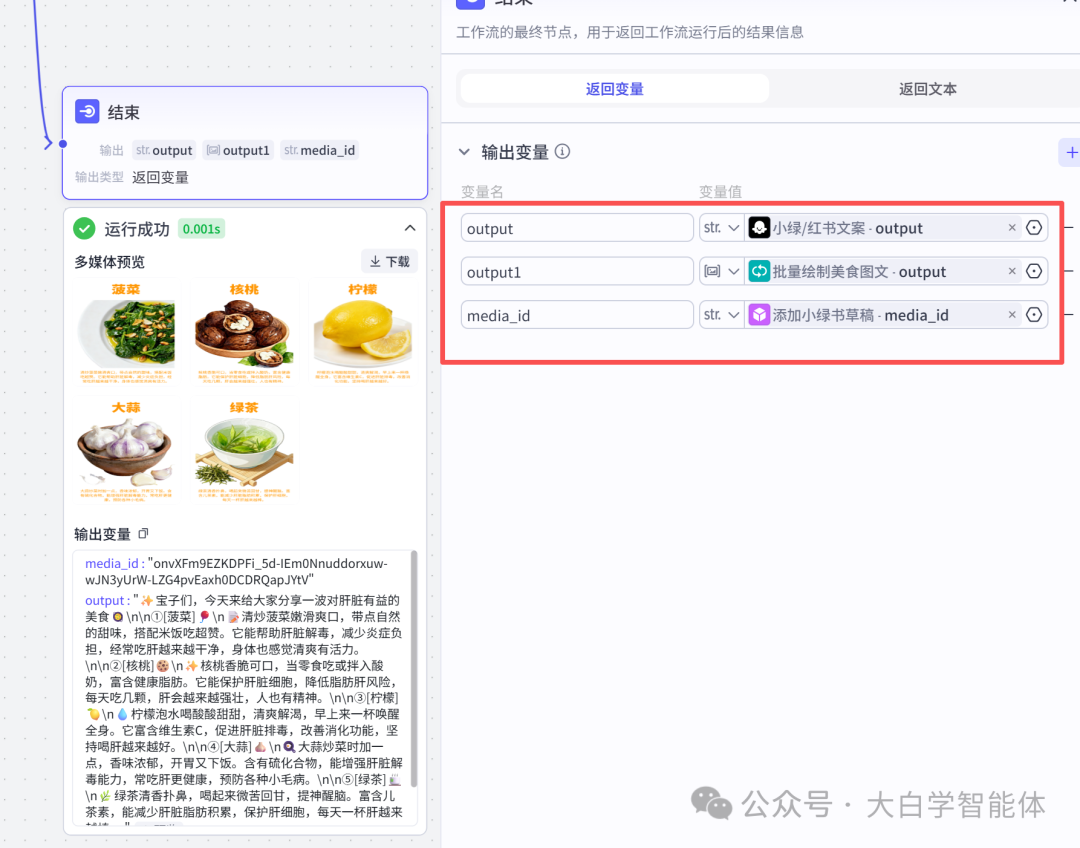Click the 下载 download button
Image resolution: width=1080 pixels, height=848 pixels.
[389, 260]
